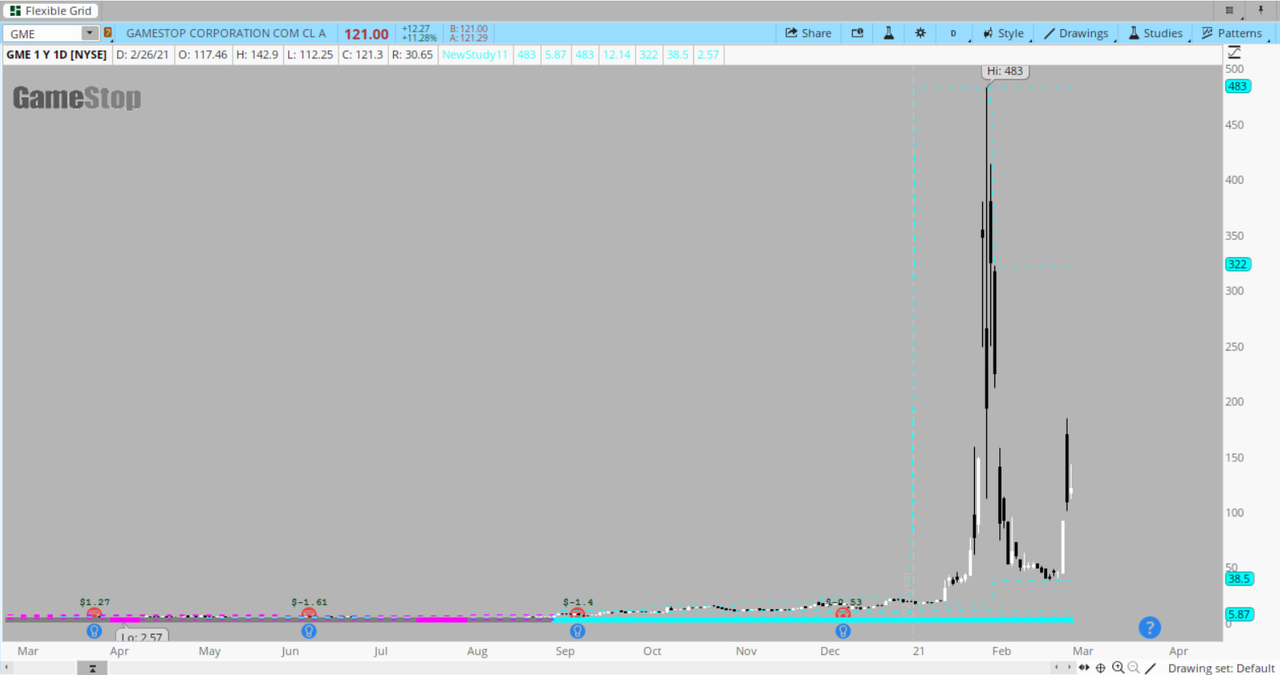Viewport: 1280px width, 675px height.
Task: Click blue lightbulb event icon near September
Action: 577,631
